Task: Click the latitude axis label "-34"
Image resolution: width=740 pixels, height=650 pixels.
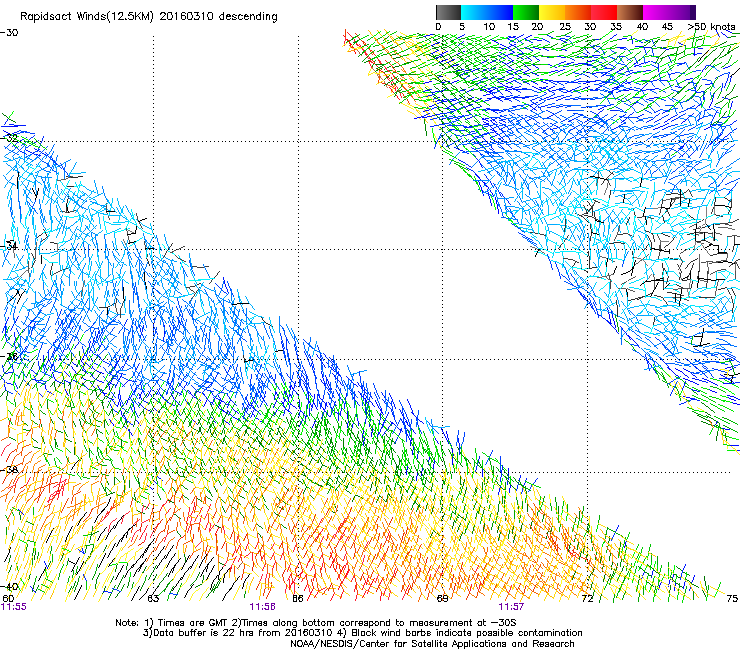Action: coord(9,246)
